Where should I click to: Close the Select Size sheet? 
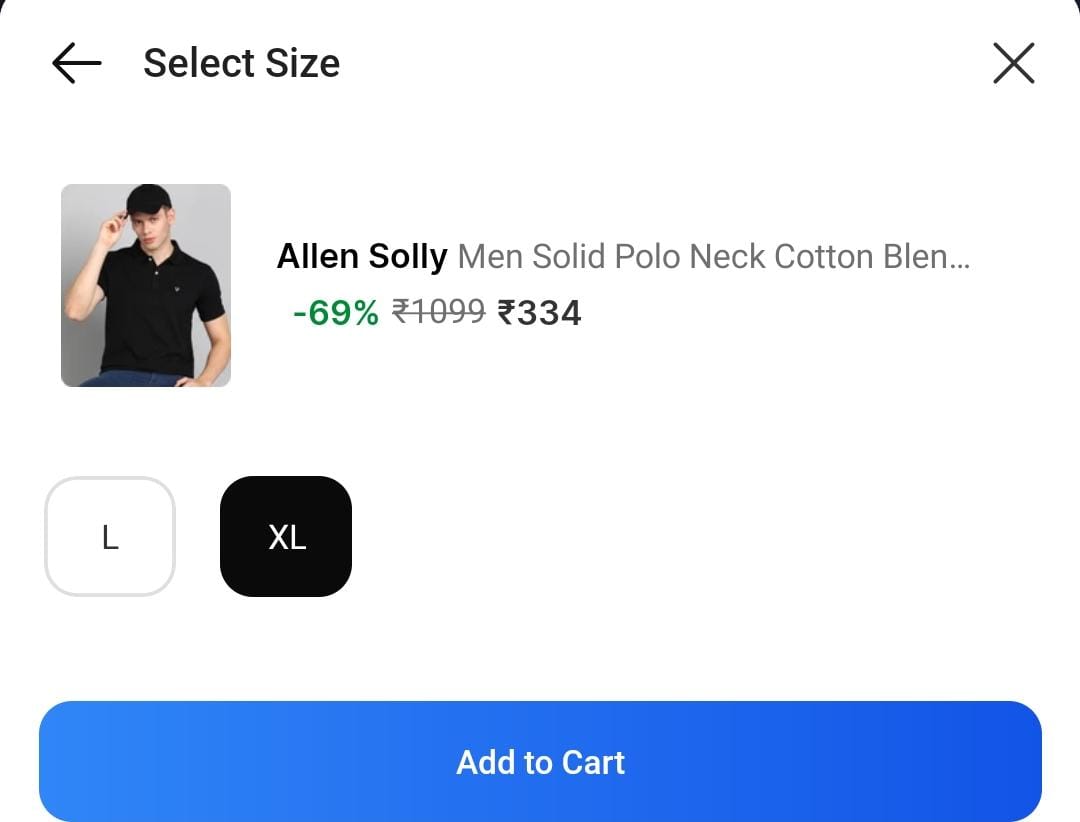click(x=1013, y=64)
